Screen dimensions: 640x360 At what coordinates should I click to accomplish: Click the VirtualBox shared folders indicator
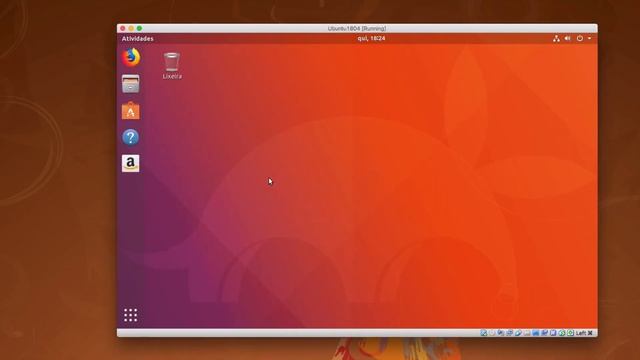(527, 333)
